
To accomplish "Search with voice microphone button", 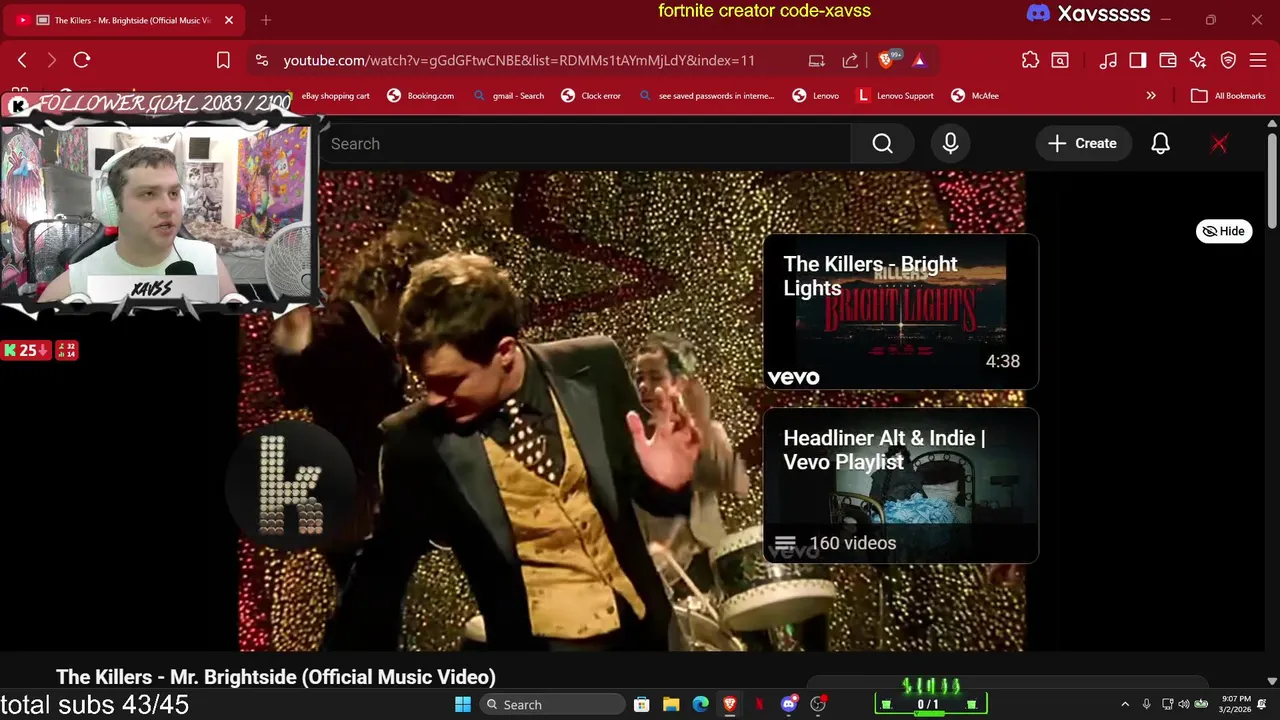I will coord(950,144).
